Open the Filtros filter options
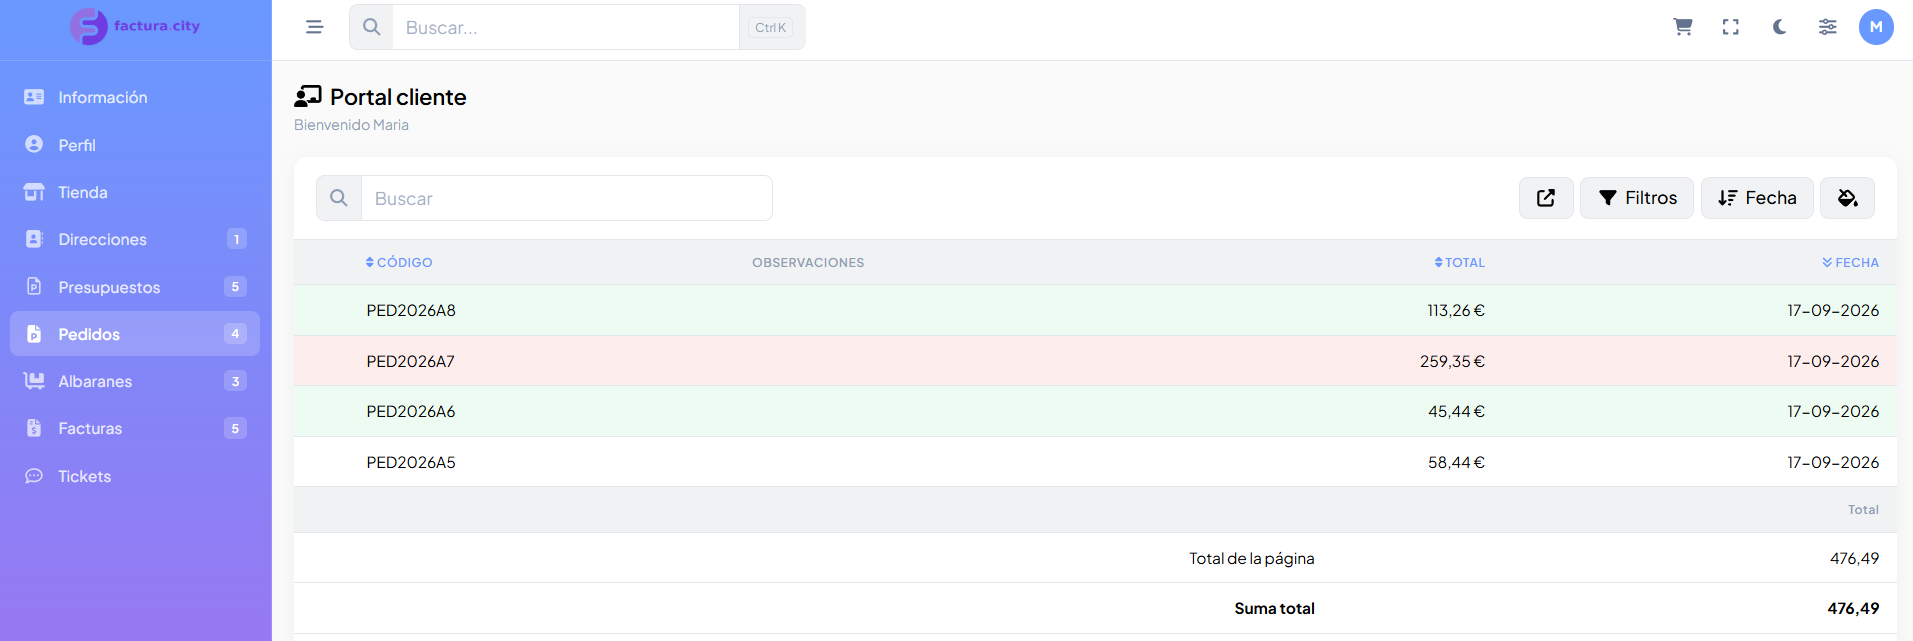The height and width of the screenshot is (641, 1913). point(1637,198)
